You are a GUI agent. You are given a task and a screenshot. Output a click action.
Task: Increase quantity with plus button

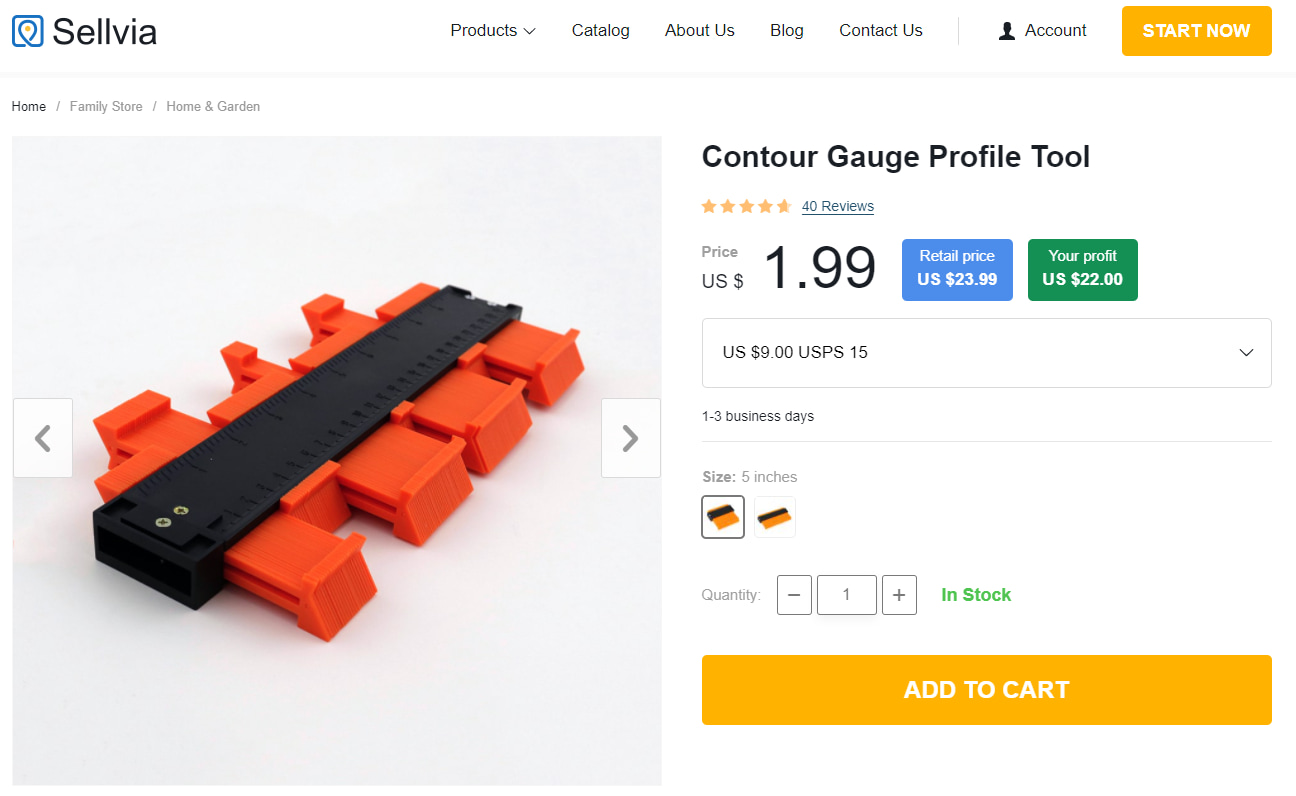(899, 595)
